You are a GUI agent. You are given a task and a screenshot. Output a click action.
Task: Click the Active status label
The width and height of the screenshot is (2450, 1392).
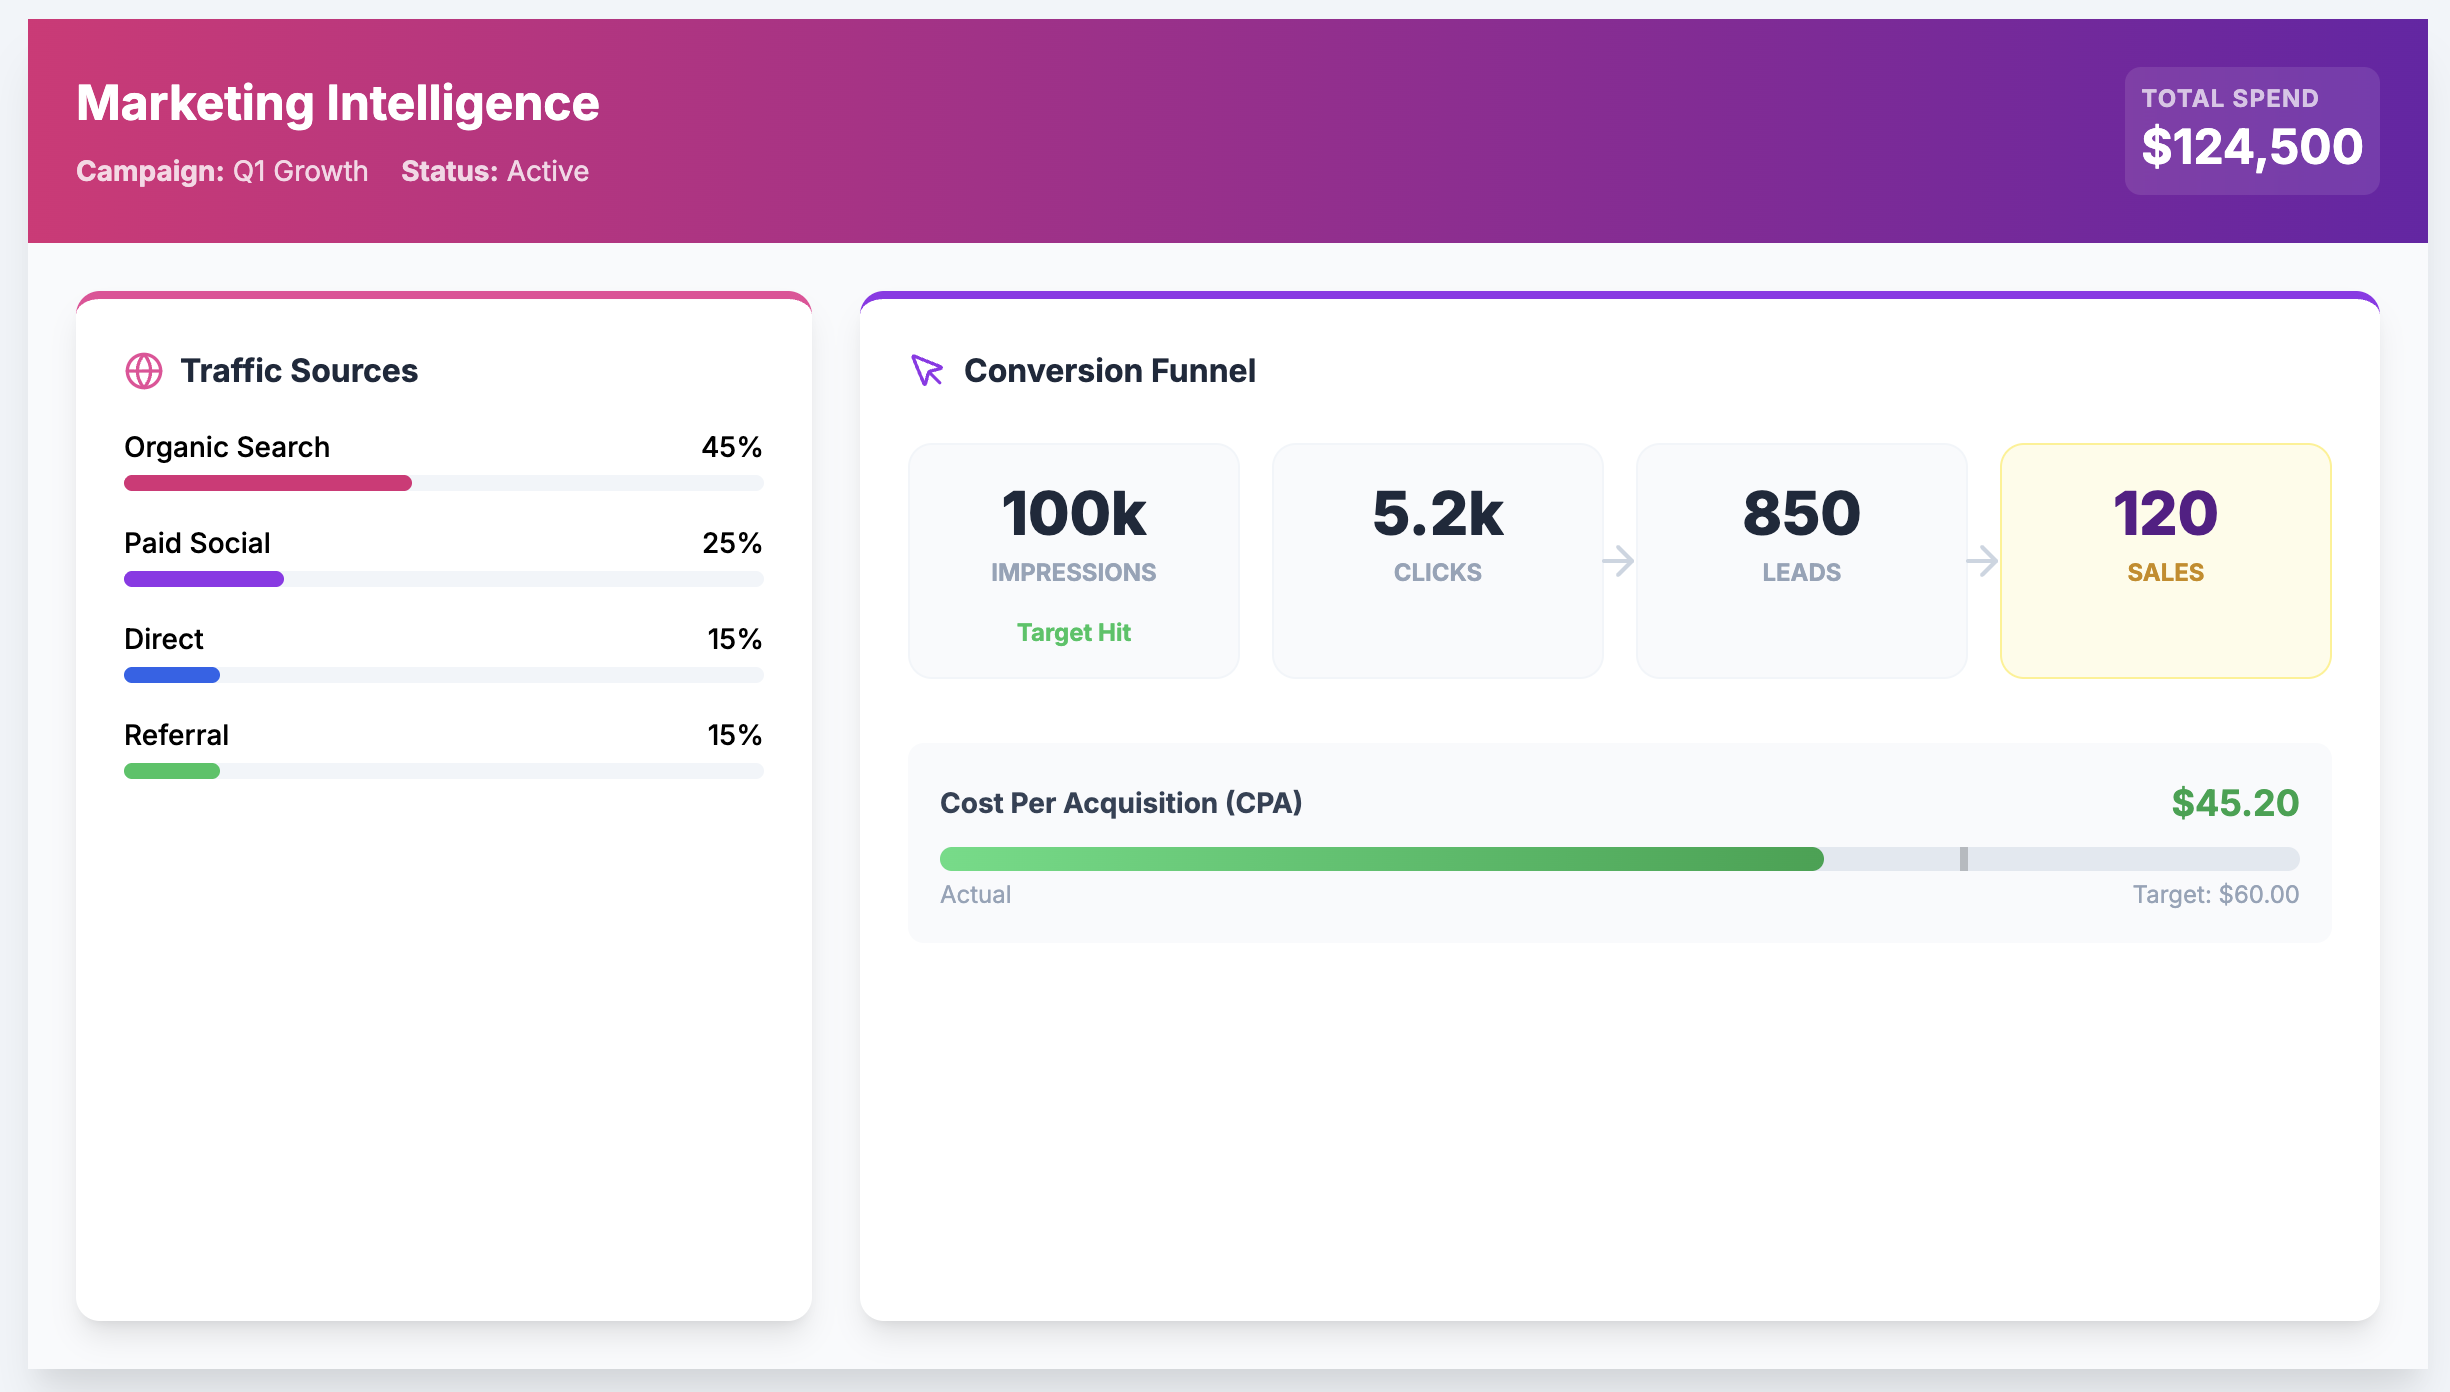pyautogui.click(x=547, y=171)
